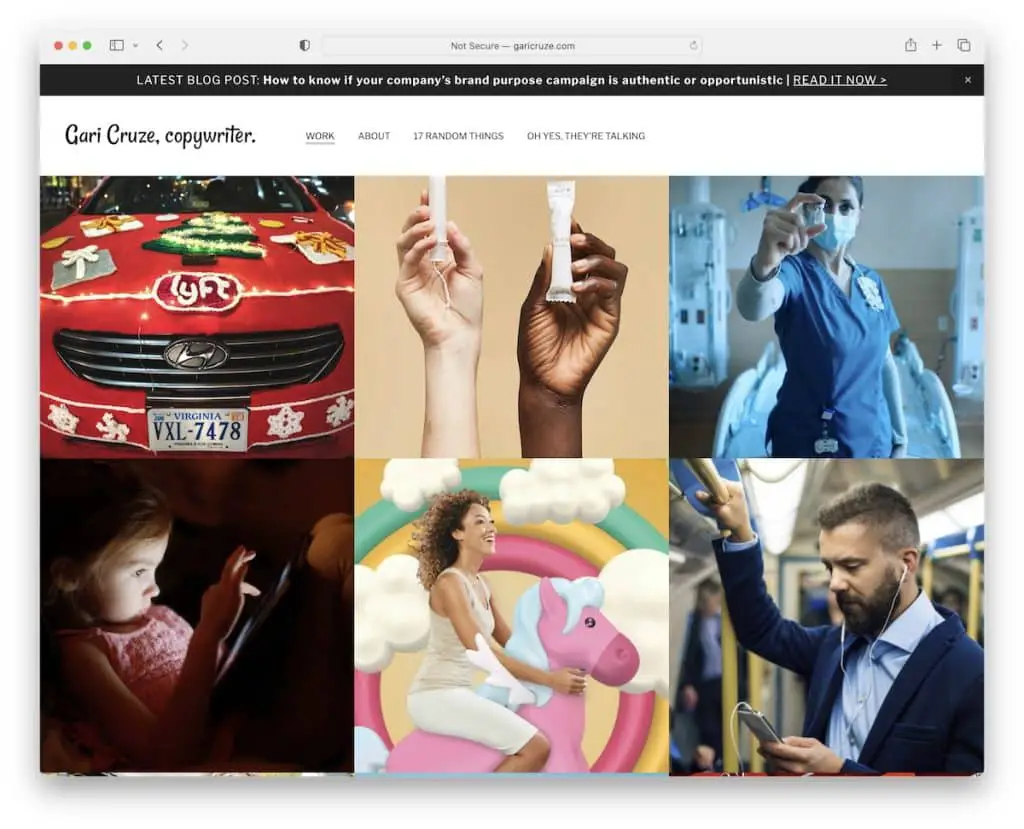Select the WORK menu item
The height and width of the screenshot is (829, 1024).
pos(320,136)
